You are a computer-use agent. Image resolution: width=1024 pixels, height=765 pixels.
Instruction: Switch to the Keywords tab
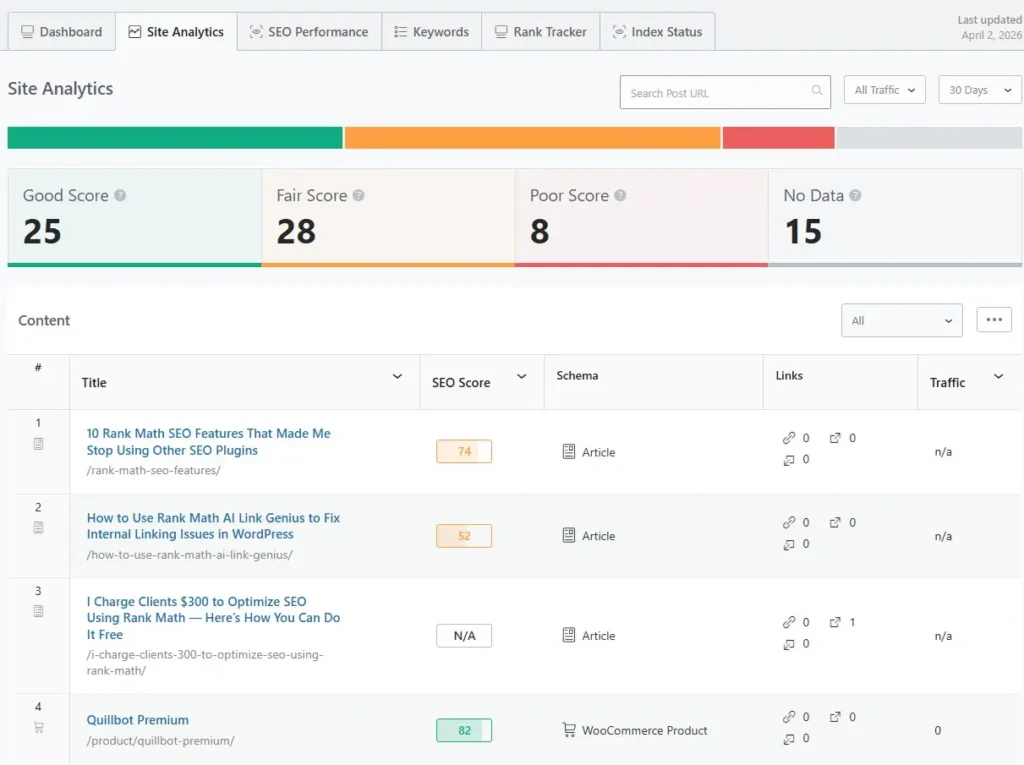click(431, 31)
